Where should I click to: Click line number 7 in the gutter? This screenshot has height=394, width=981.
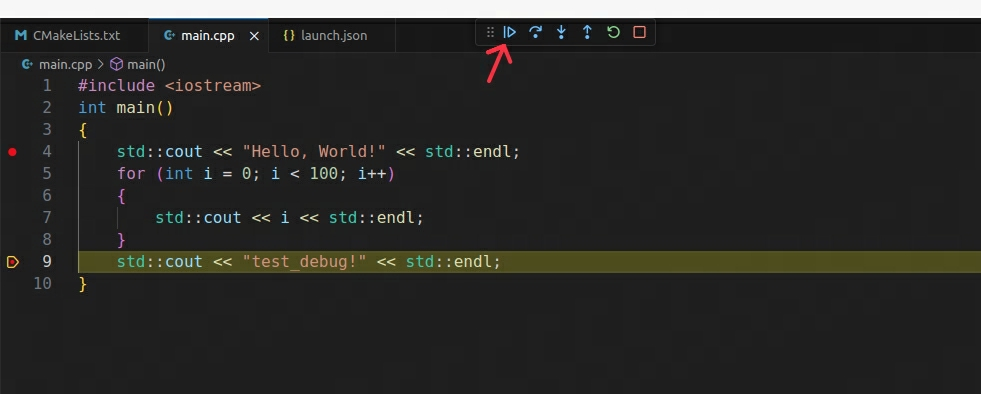coord(47,218)
